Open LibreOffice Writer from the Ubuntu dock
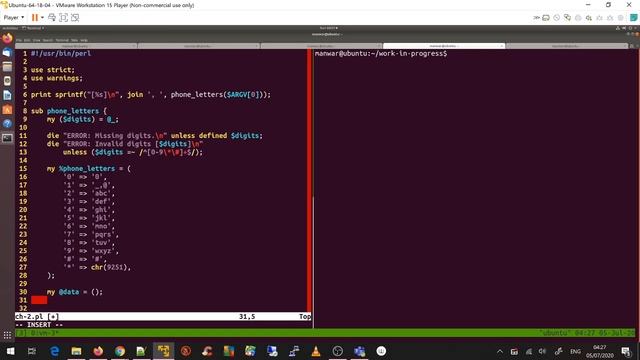Image resolution: width=640 pixels, height=360 pixels. (x=7, y=95)
